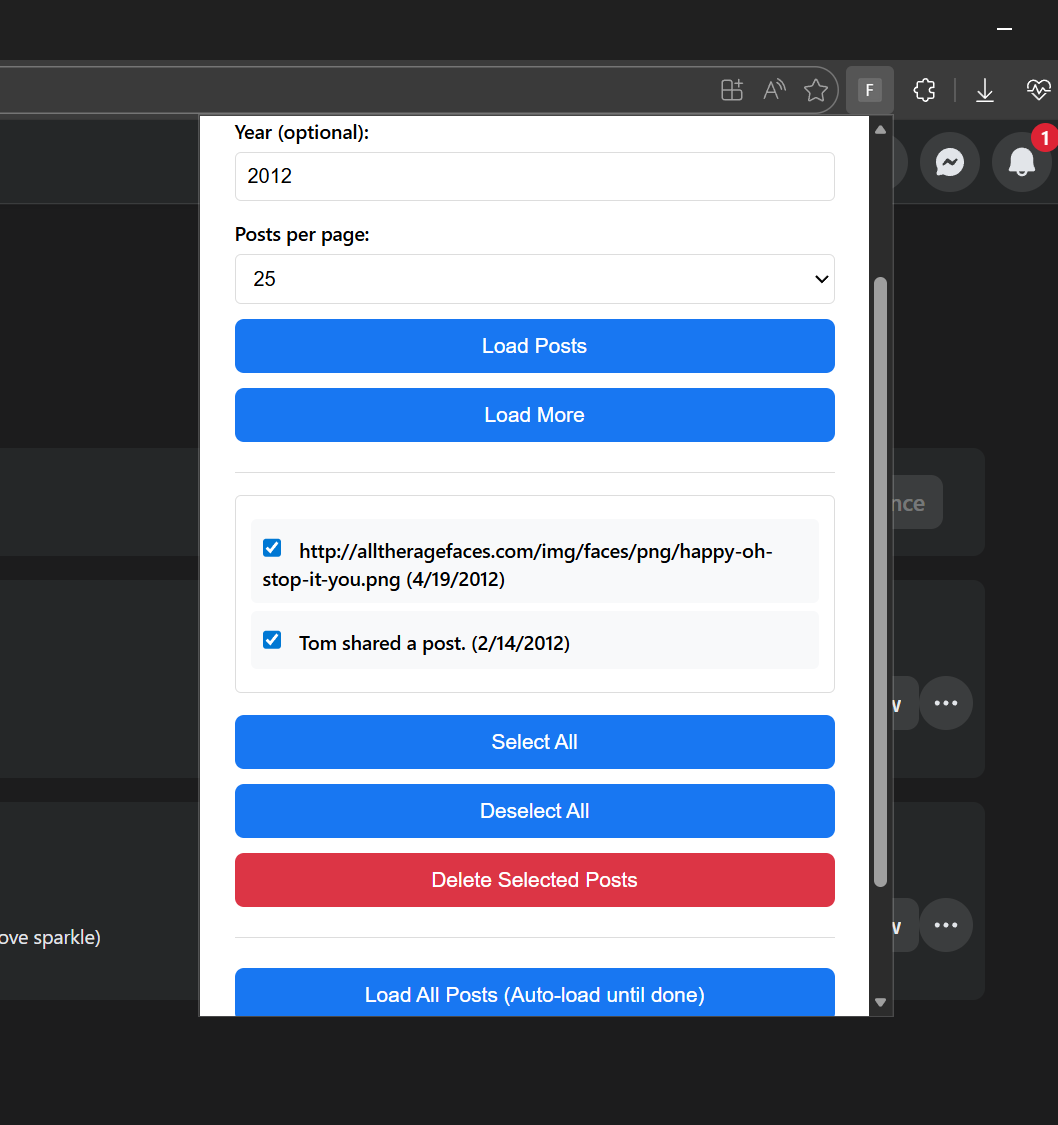Open the browser Extensions puzzle icon

(x=925, y=90)
